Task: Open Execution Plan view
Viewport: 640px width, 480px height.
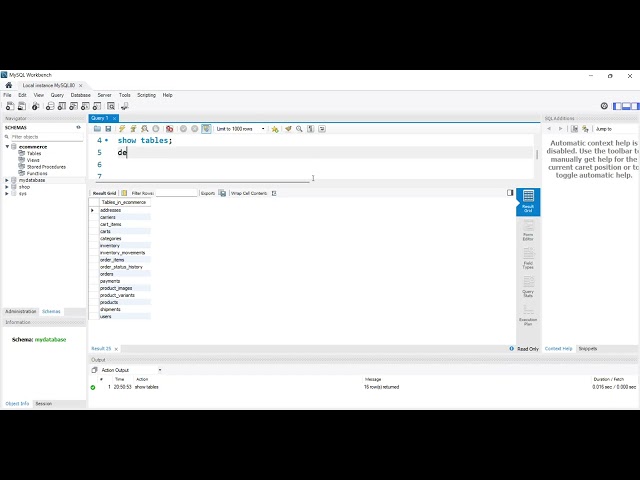Action: click(528, 315)
